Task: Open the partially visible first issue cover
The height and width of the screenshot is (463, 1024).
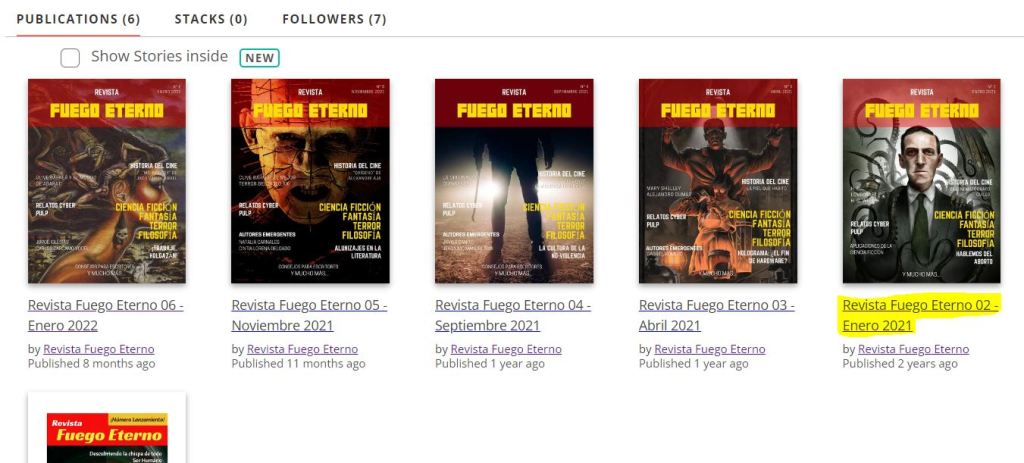Action: 106,428
